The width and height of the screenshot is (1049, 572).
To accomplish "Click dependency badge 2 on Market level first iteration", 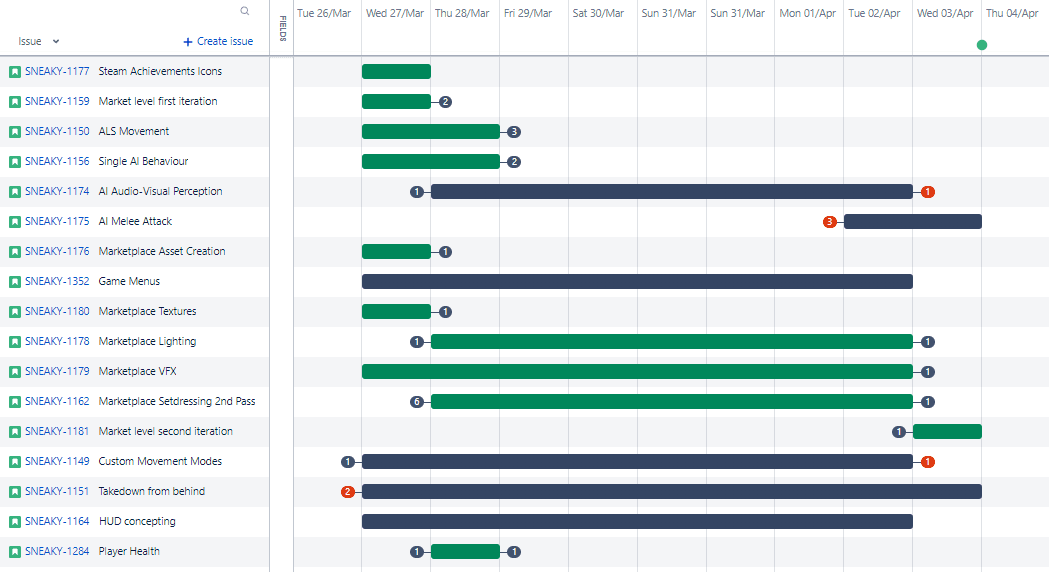I will tap(446, 102).
